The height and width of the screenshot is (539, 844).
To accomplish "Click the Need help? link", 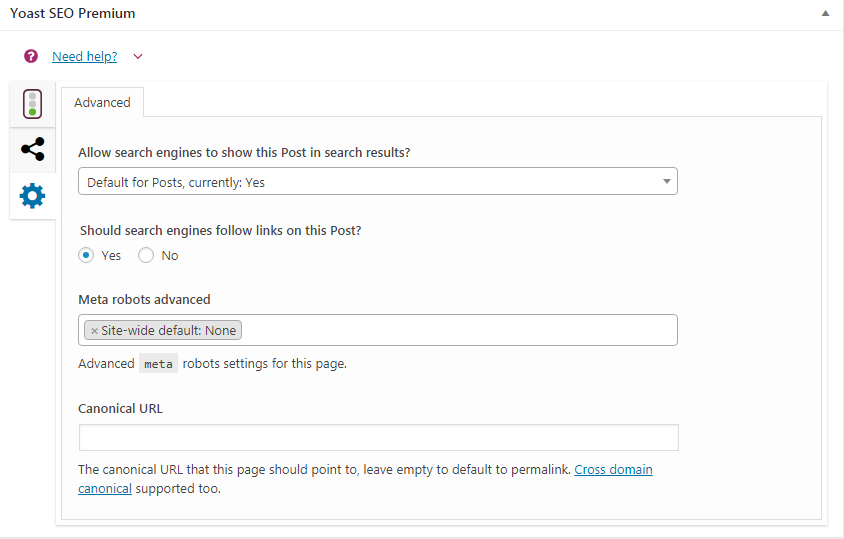I will click(85, 57).
